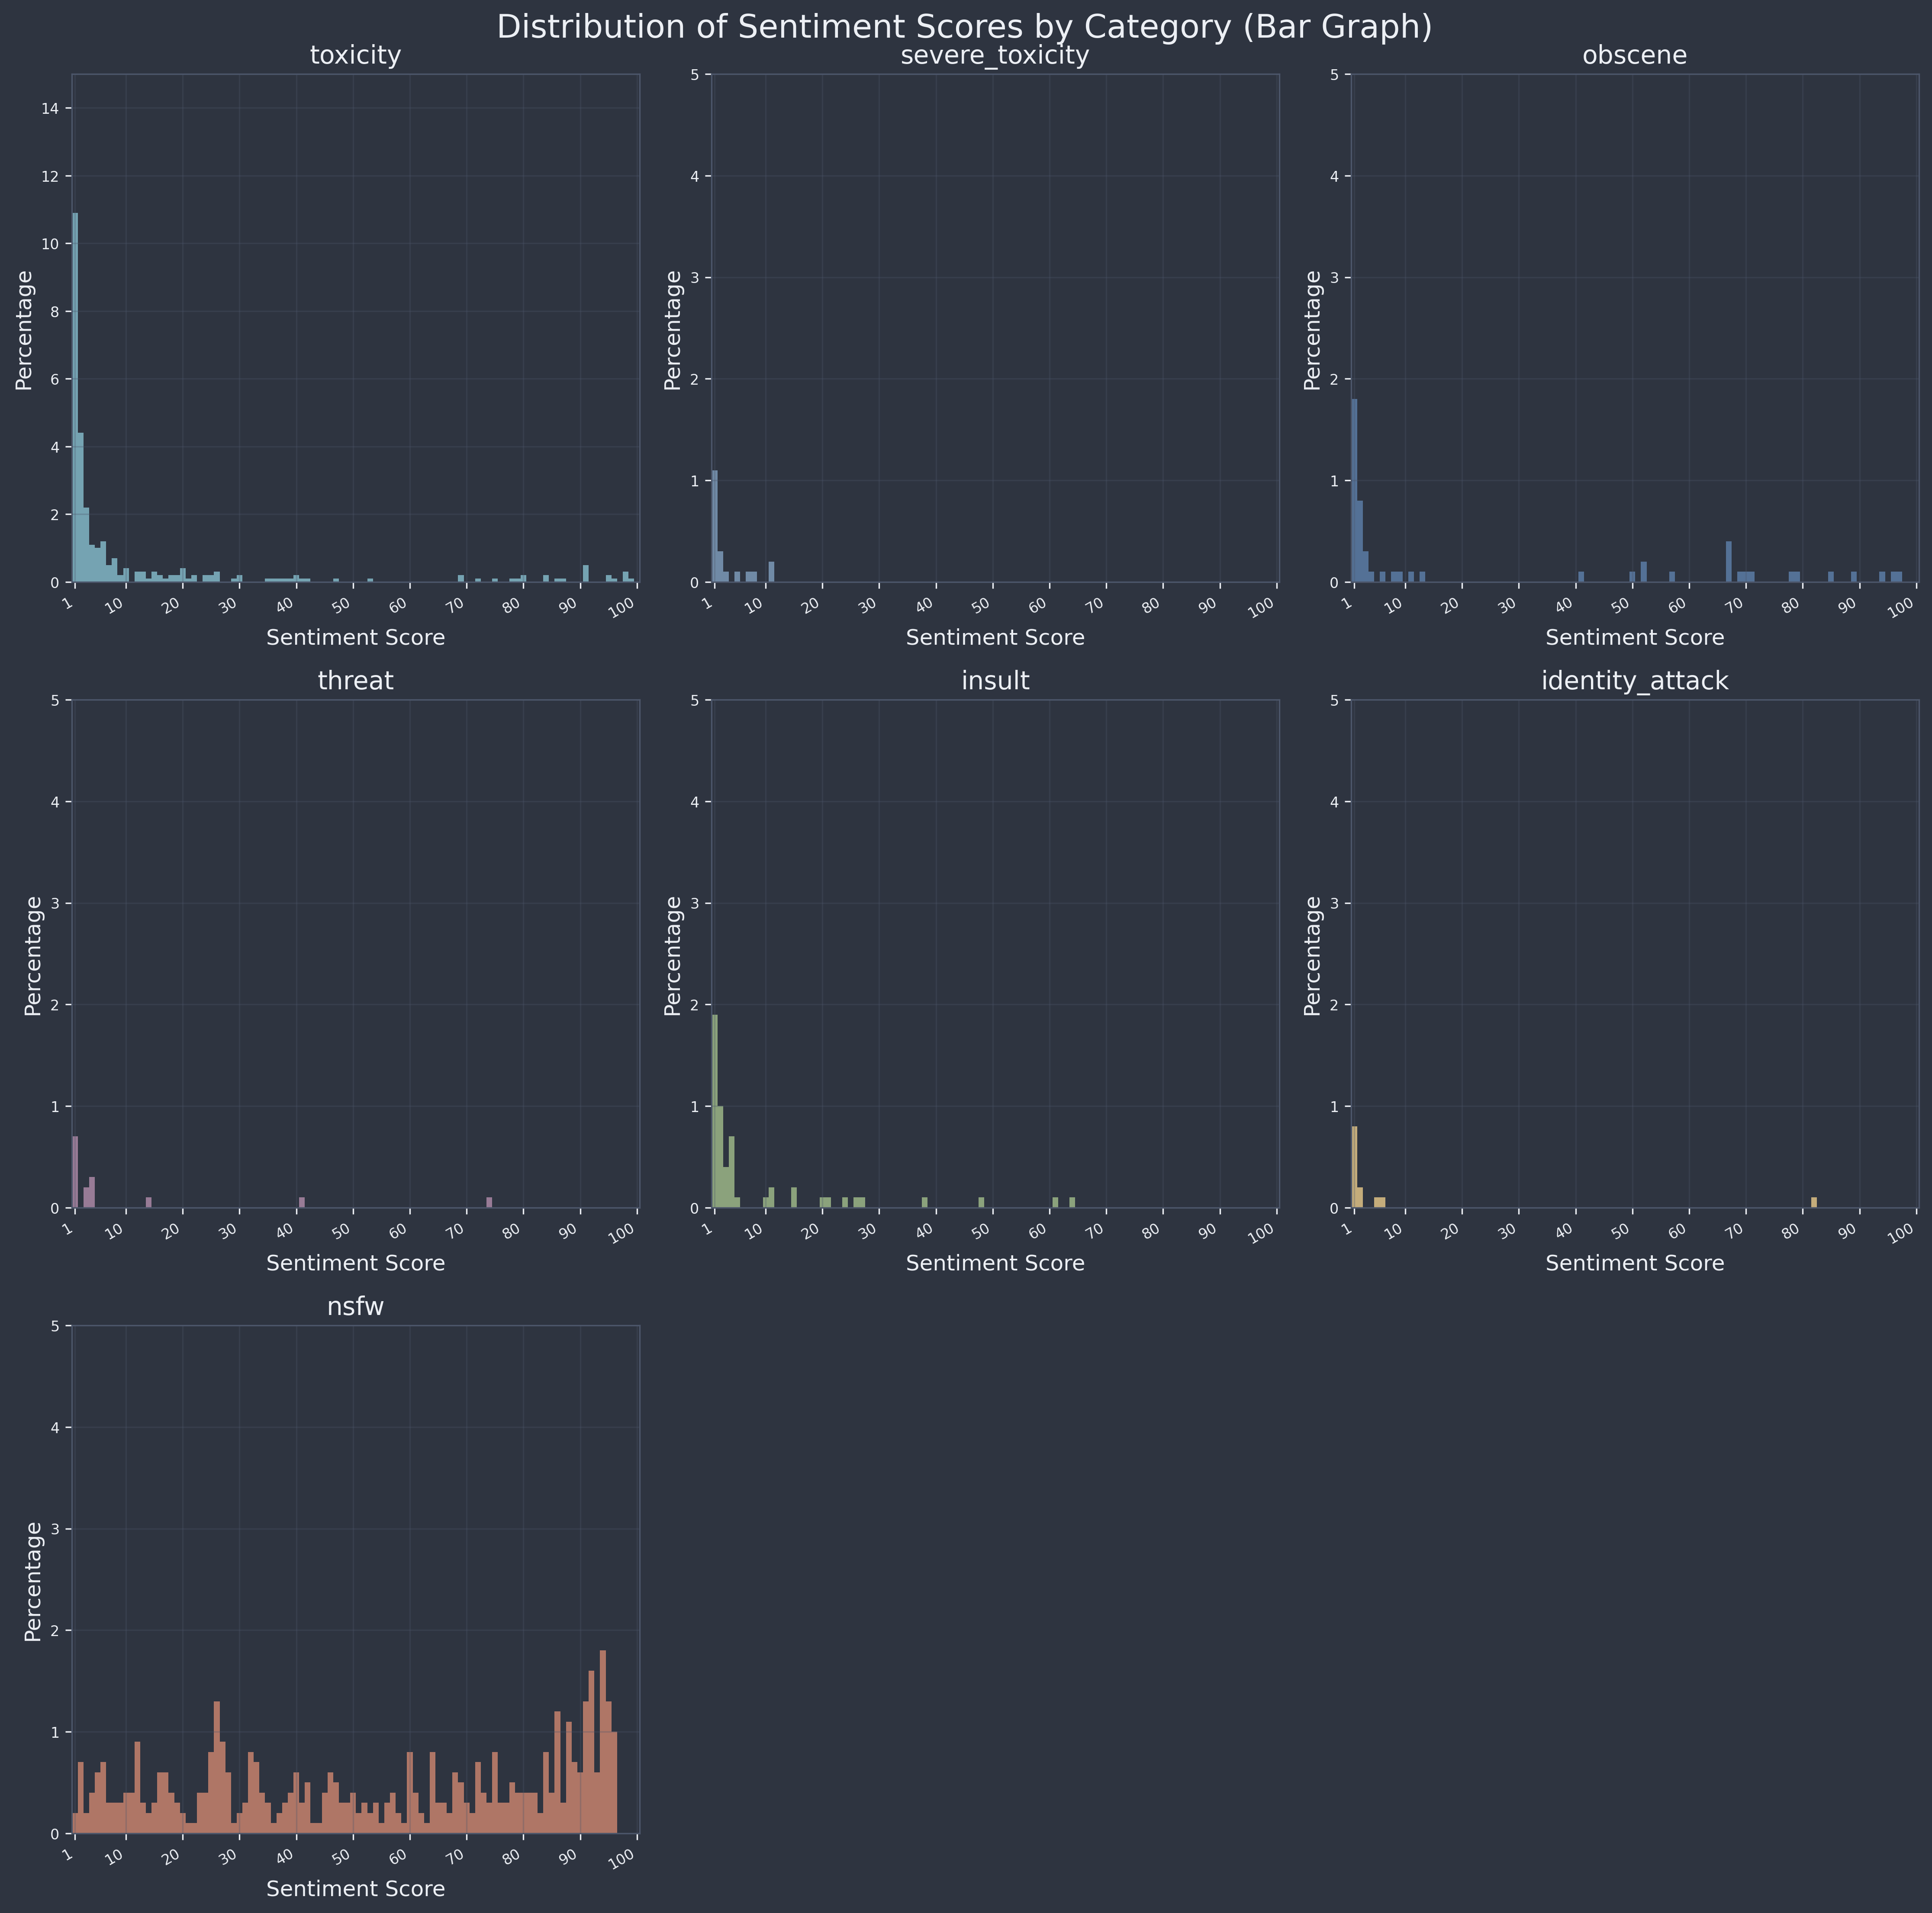The height and width of the screenshot is (1913, 1932).
Task: Click the main title 'Distribution of Sentiment Scores by Category'
Action: coord(965,26)
